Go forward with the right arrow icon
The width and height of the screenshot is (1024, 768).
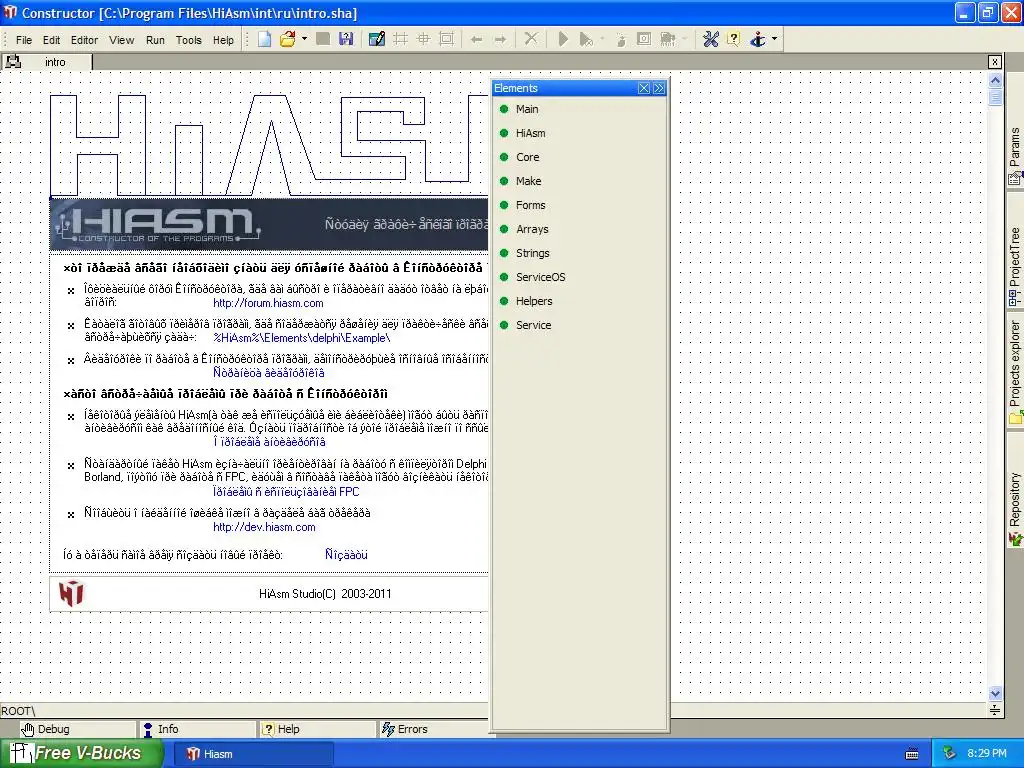500,40
